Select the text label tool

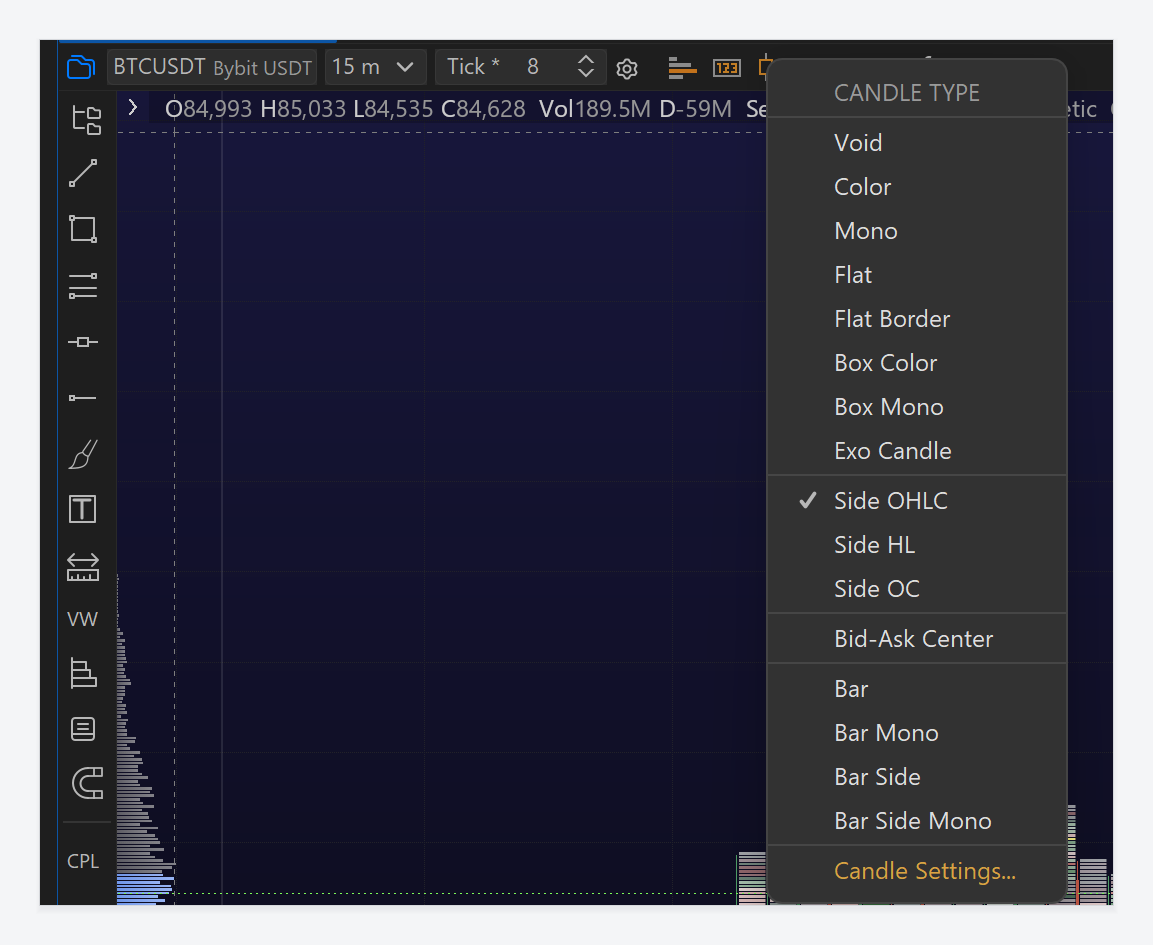coord(82,509)
